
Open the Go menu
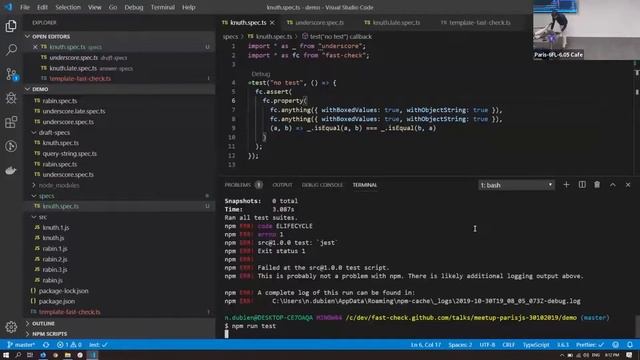point(113,7)
